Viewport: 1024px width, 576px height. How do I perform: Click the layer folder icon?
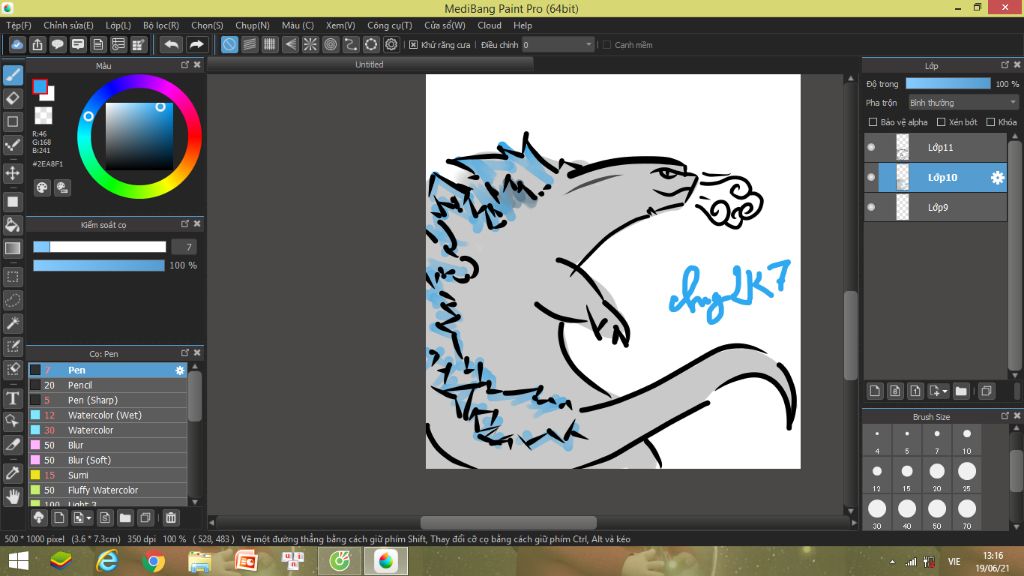click(x=961, y=391)
